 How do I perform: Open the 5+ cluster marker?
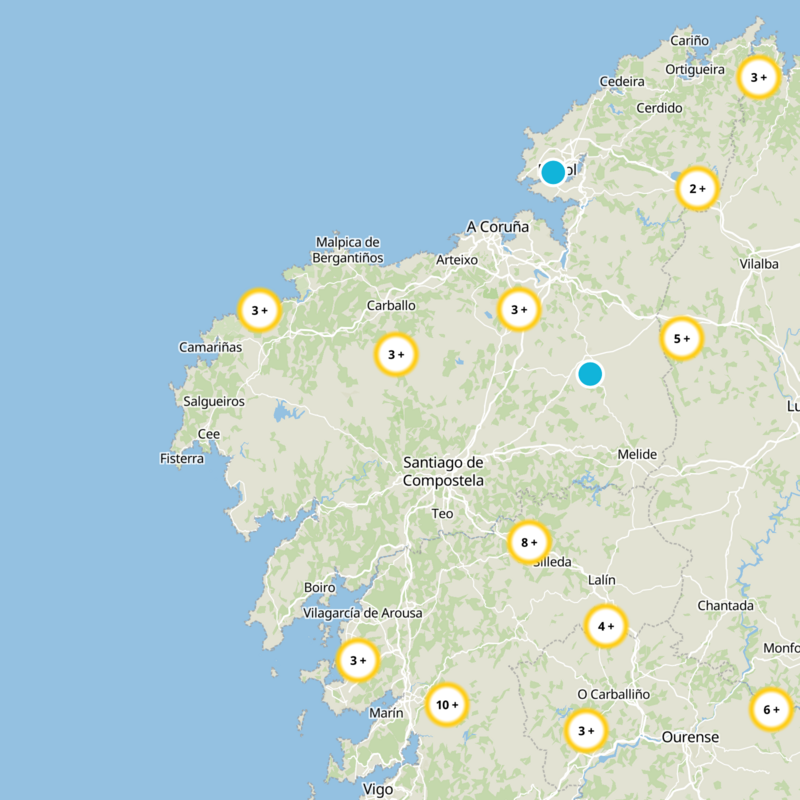tap(682, 338)
